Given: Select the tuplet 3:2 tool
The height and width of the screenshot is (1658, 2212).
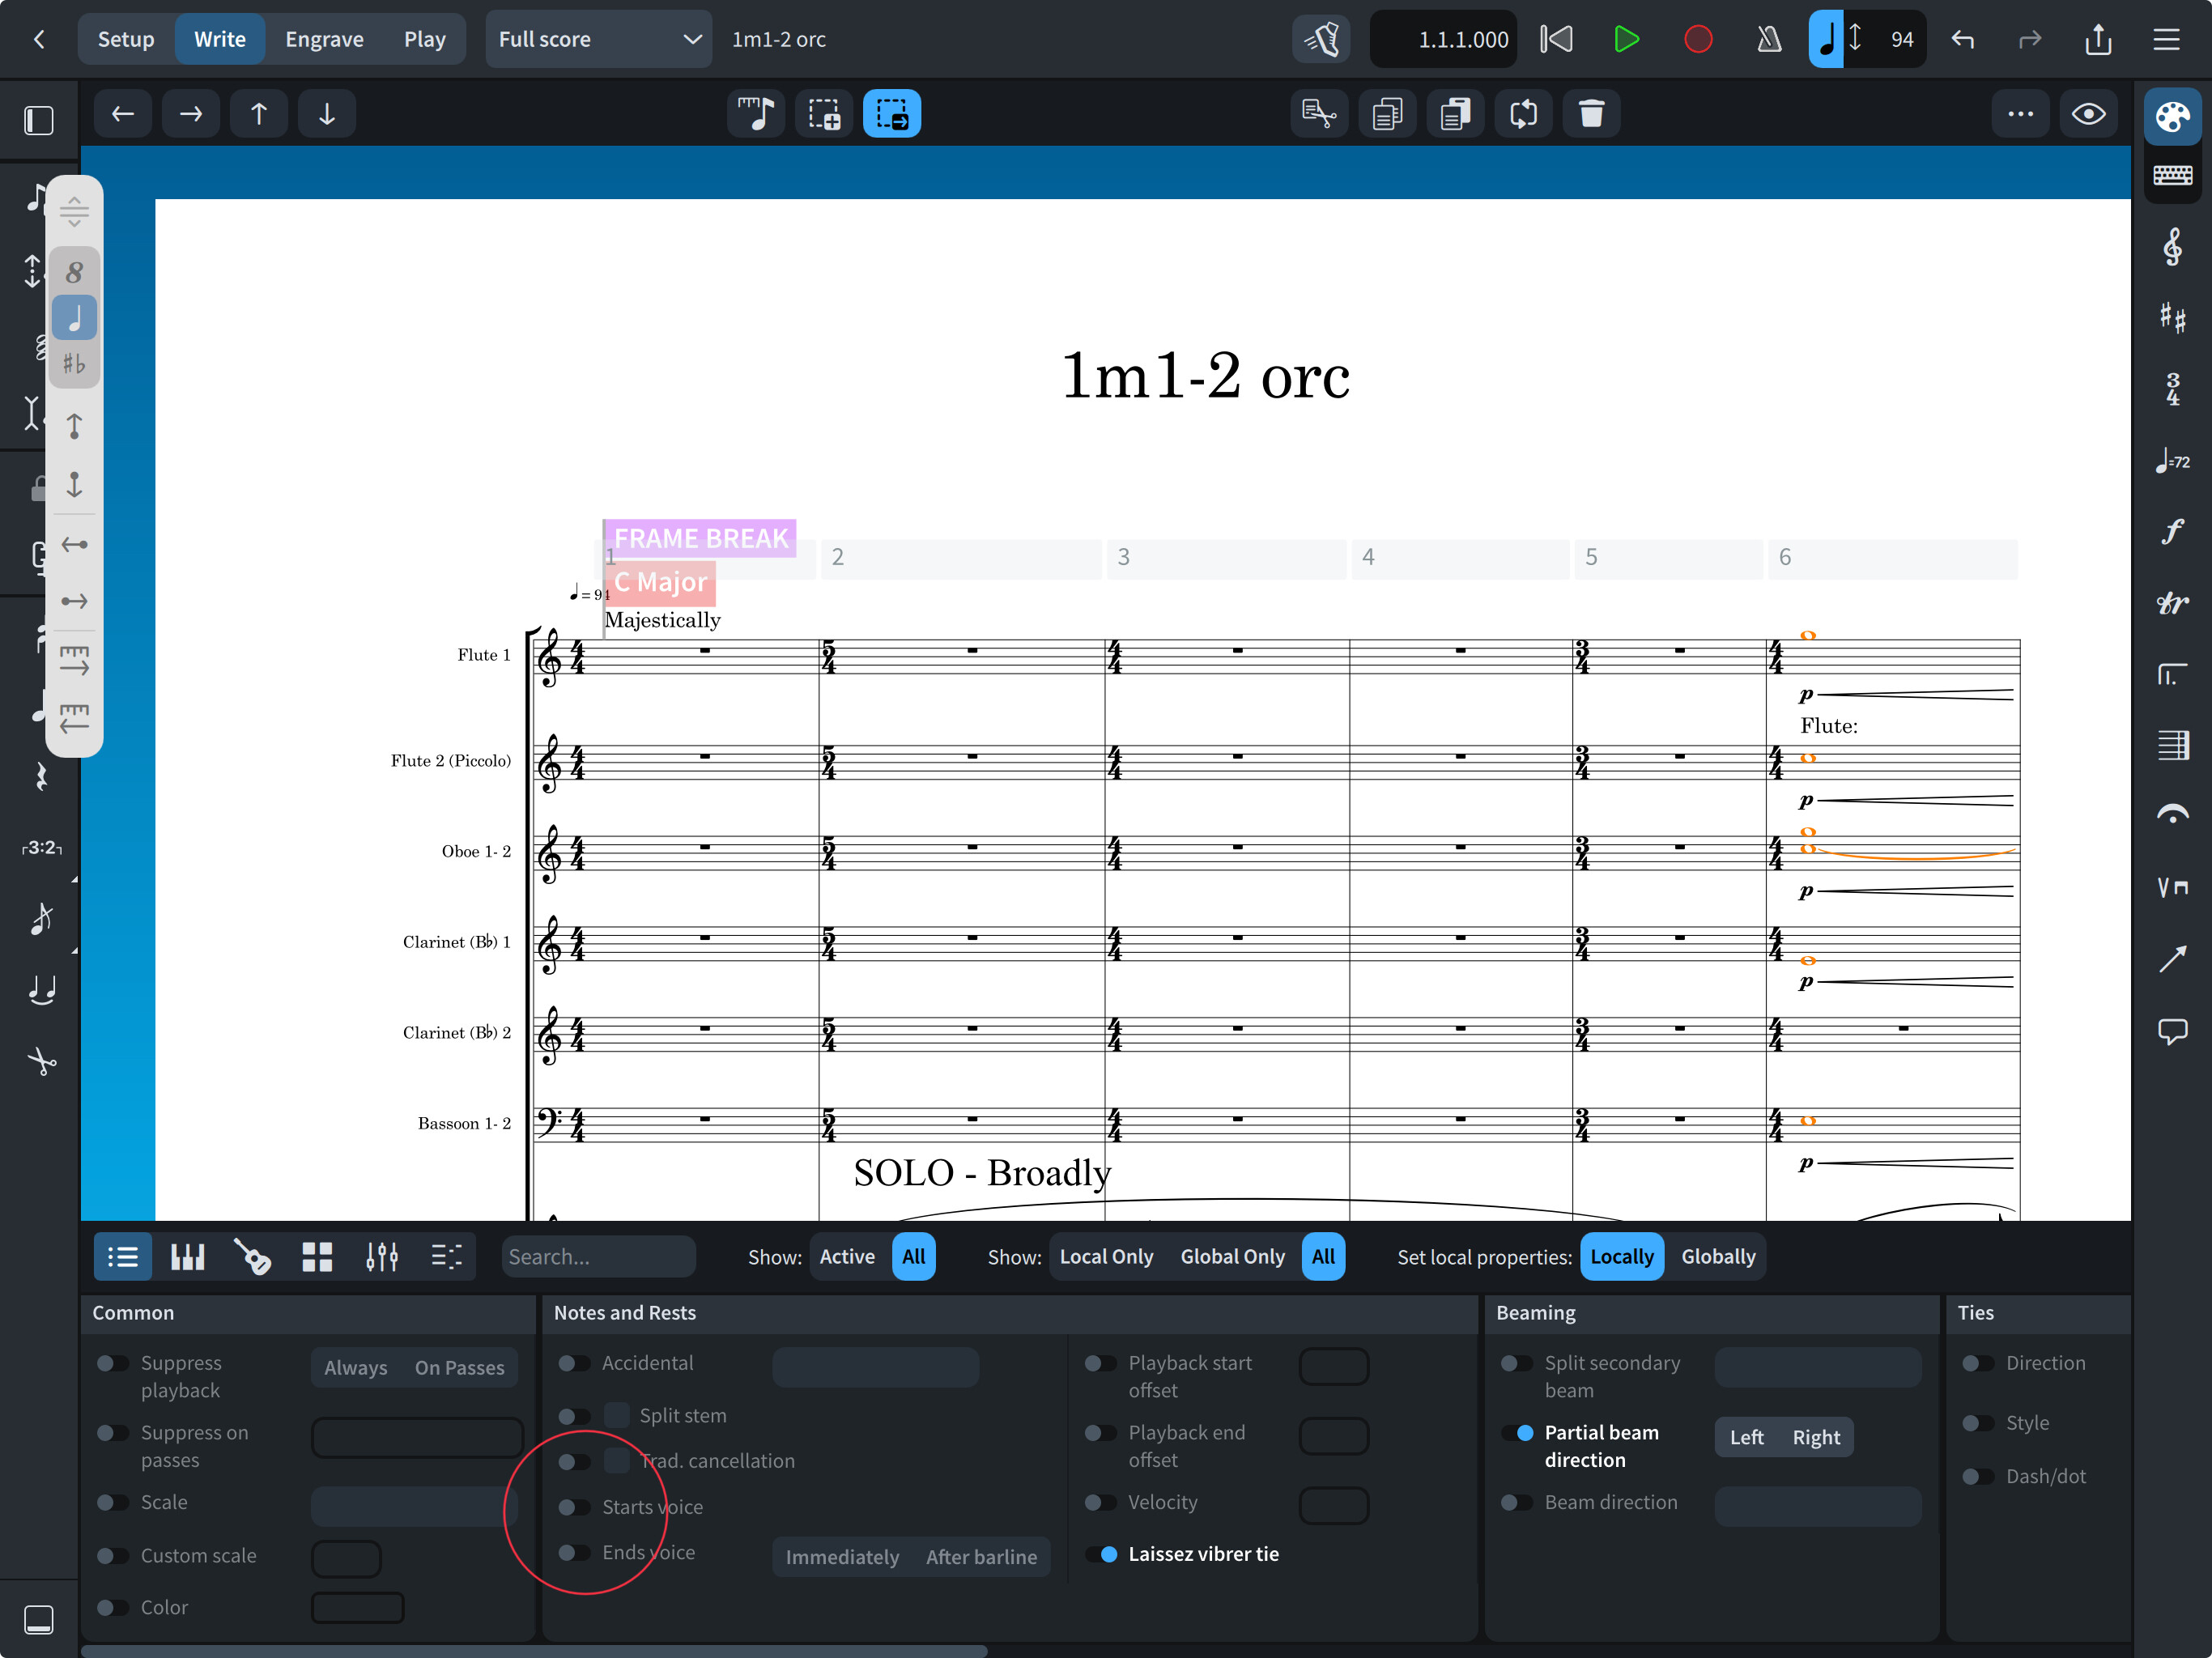Looking at the screenshot, I should point(41,848).
